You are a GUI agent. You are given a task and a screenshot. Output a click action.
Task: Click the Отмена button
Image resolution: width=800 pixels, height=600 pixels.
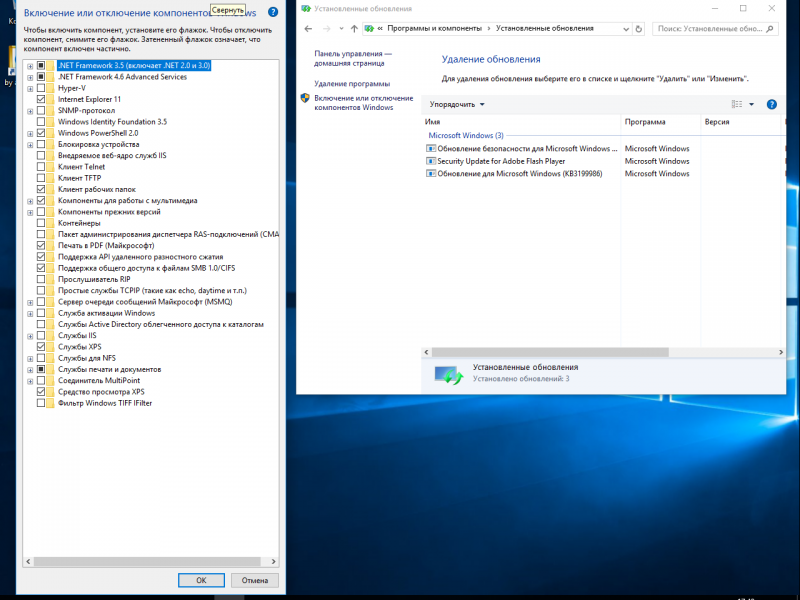255,580
